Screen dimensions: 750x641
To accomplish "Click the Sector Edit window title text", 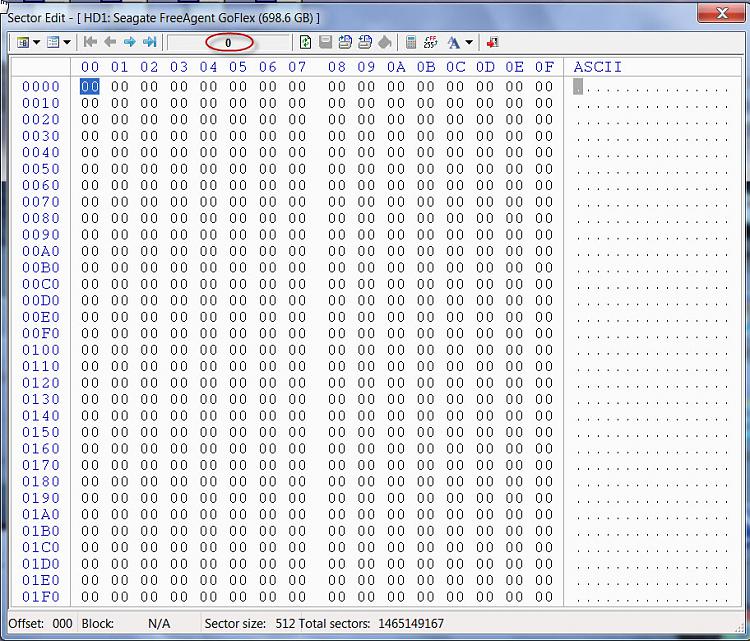I will pyautogui.click(x=164, y=18).
